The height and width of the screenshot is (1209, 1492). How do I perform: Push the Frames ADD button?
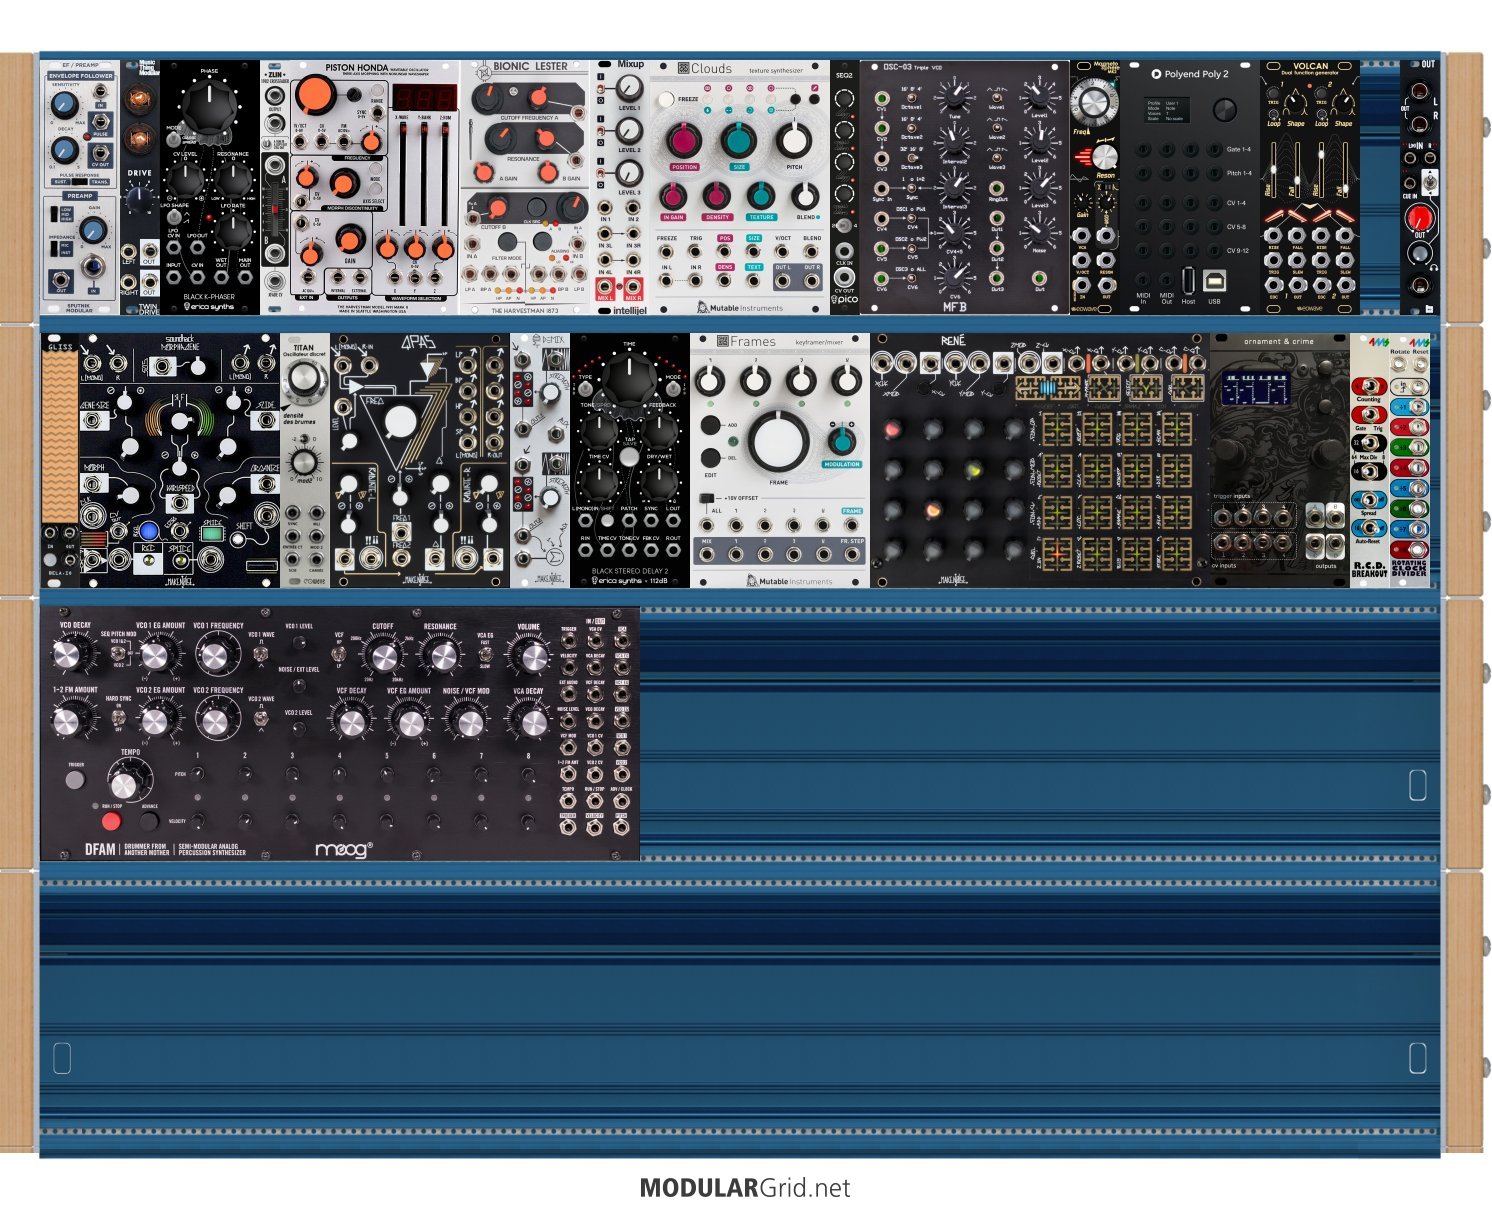pyautogui.click(x=711, y=426)
